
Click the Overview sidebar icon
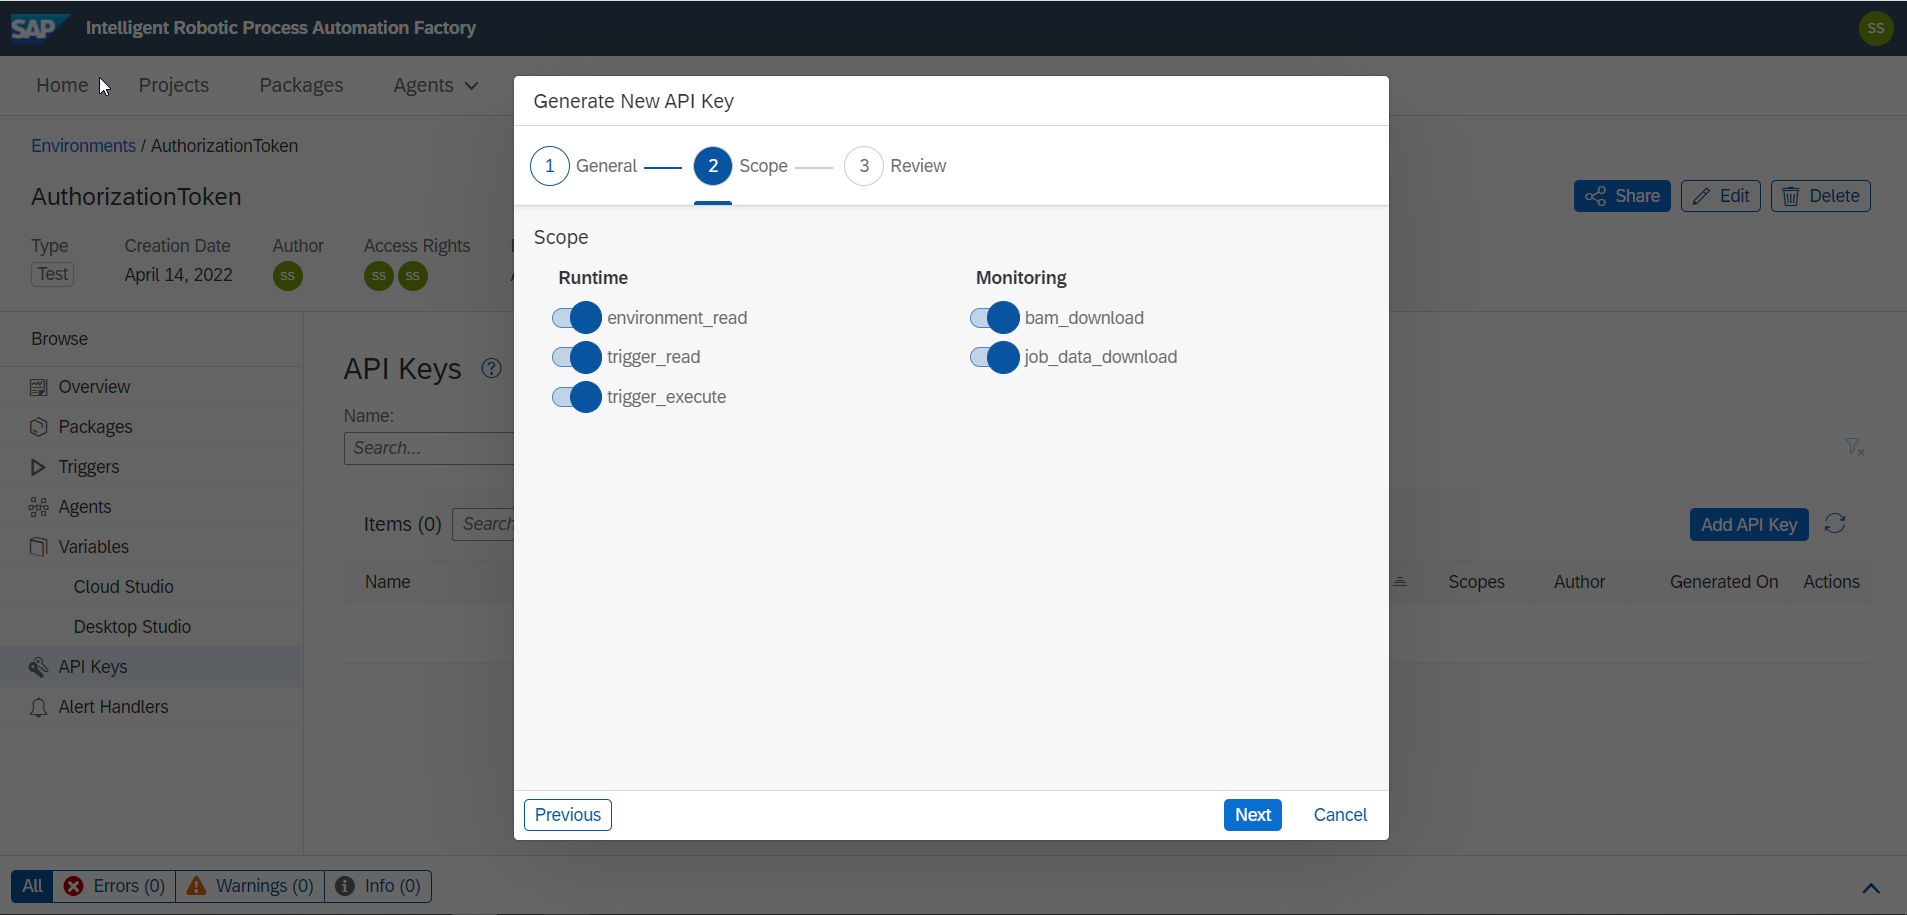[39, 387]
